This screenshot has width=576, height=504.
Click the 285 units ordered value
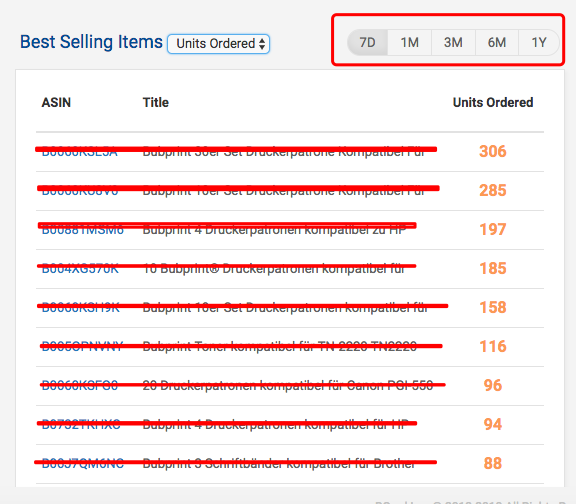493,190
